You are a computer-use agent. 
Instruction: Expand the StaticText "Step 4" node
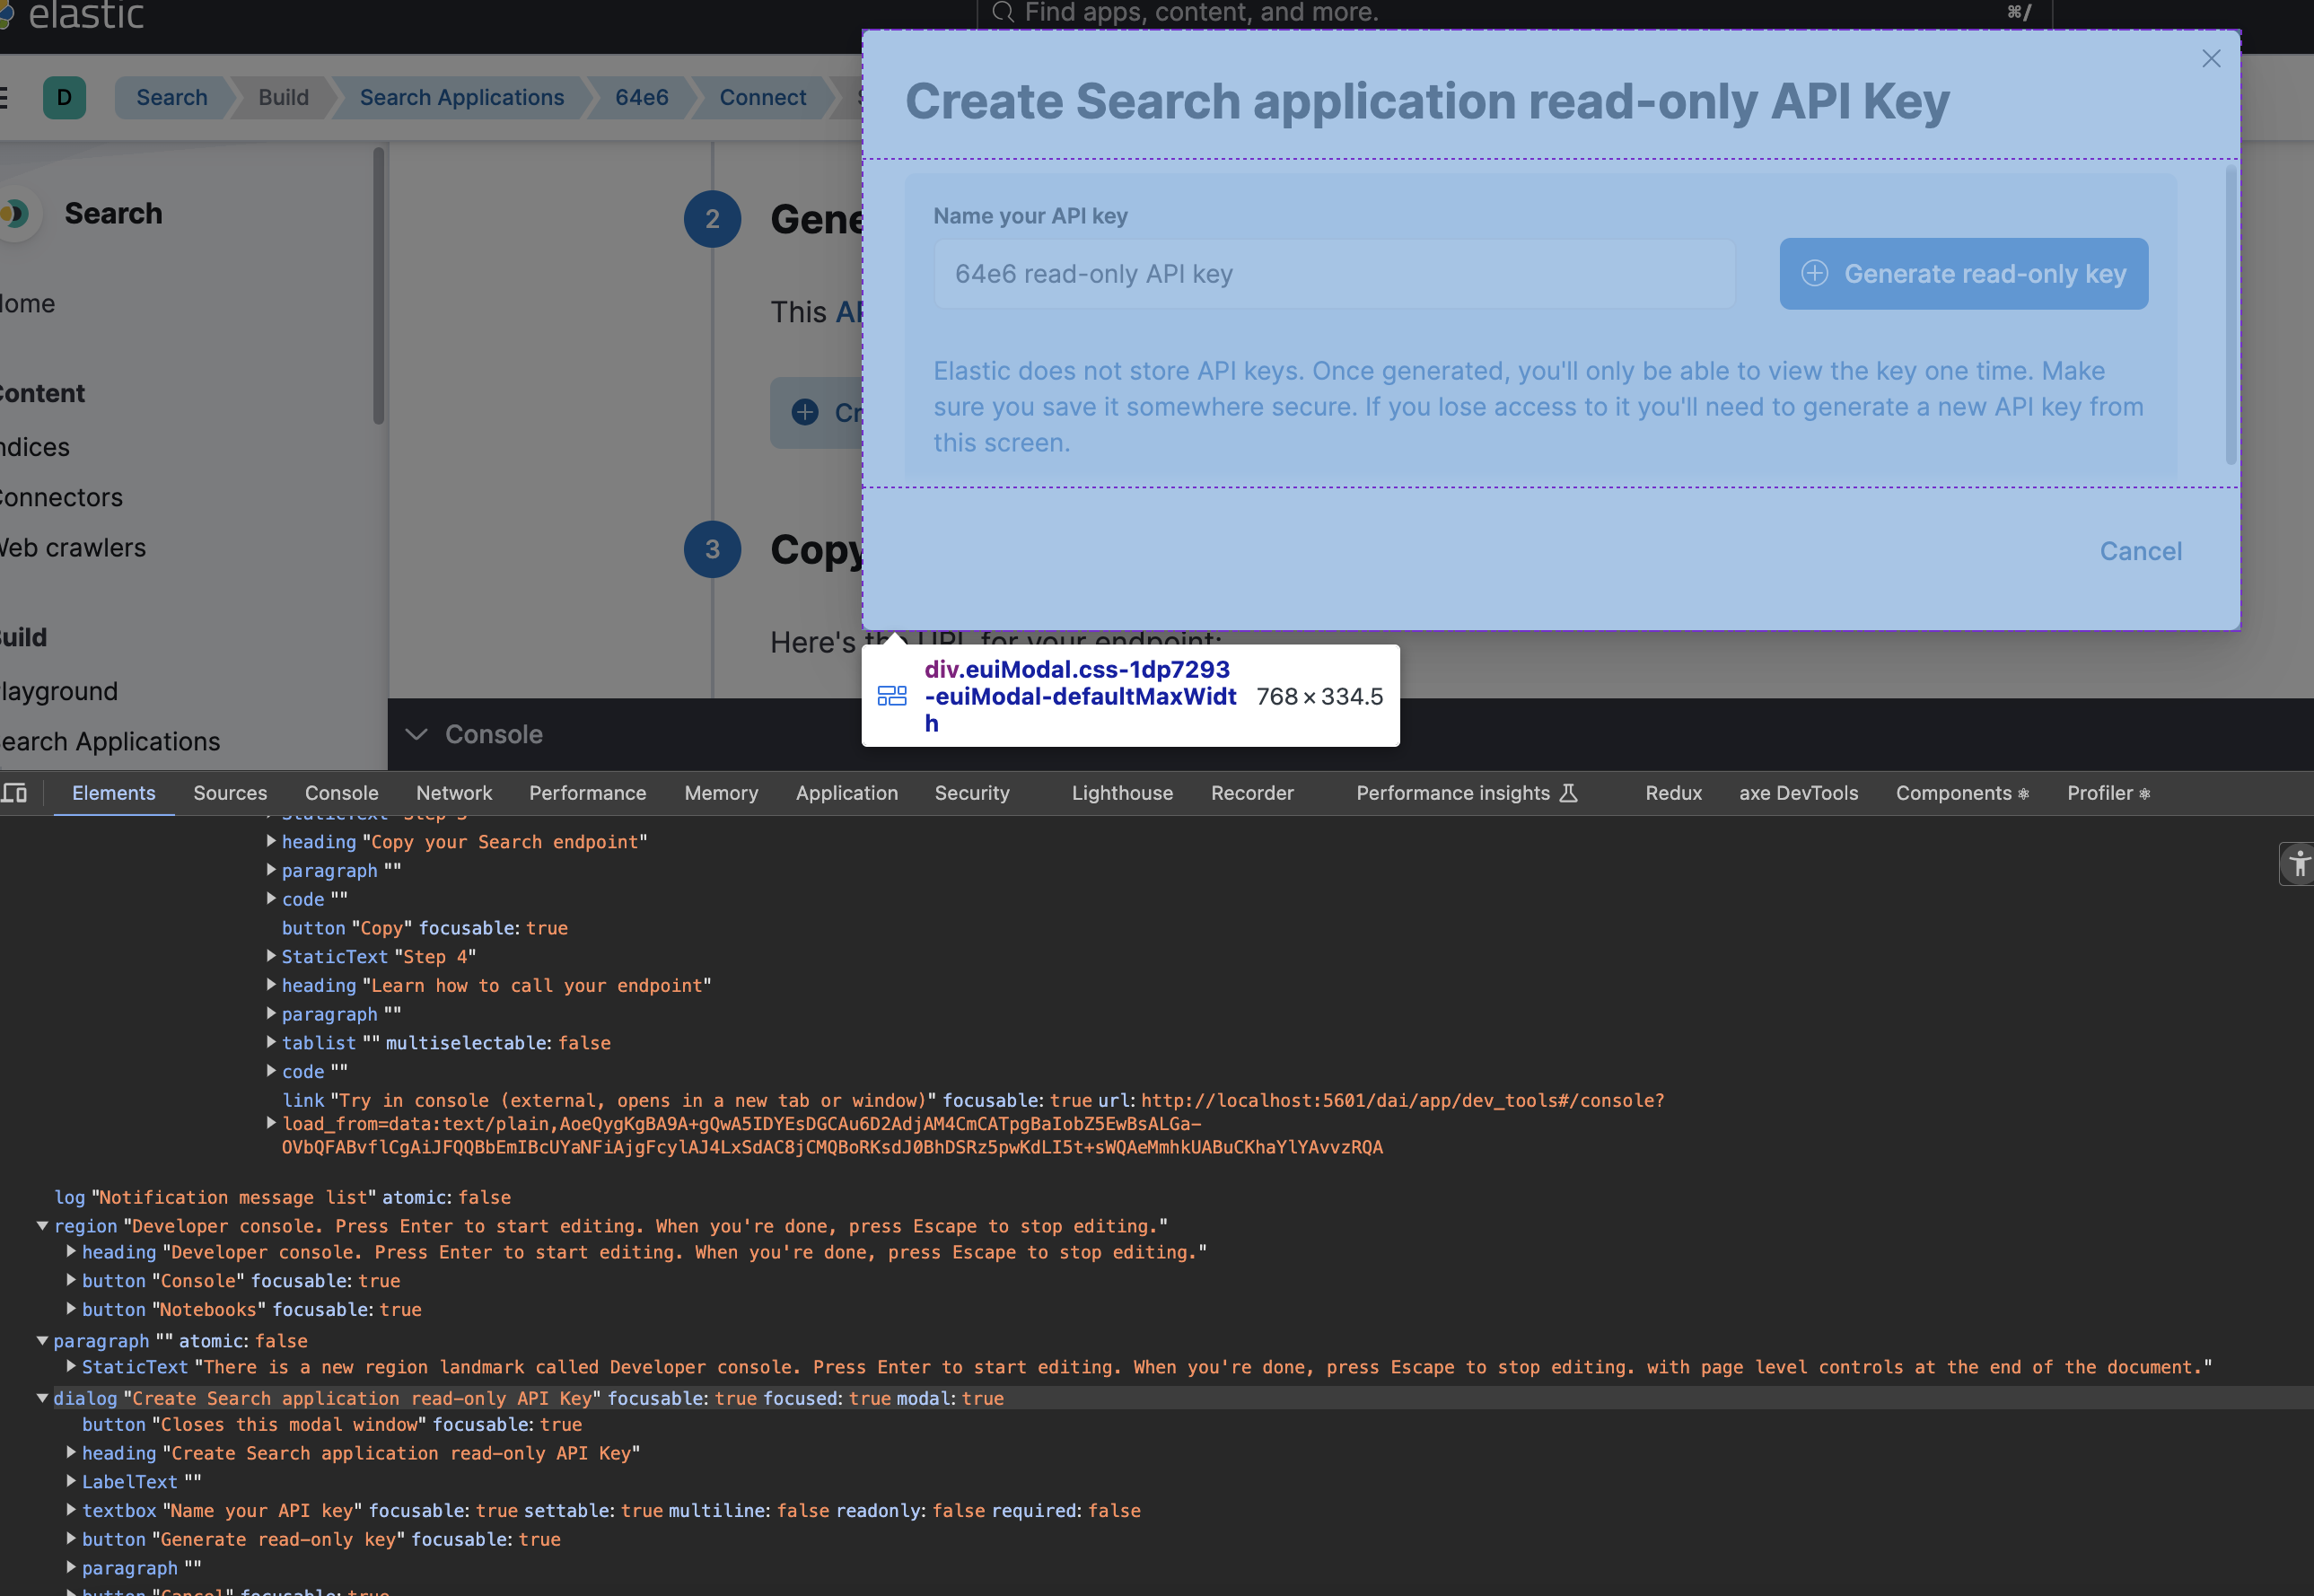coord(271,956)
